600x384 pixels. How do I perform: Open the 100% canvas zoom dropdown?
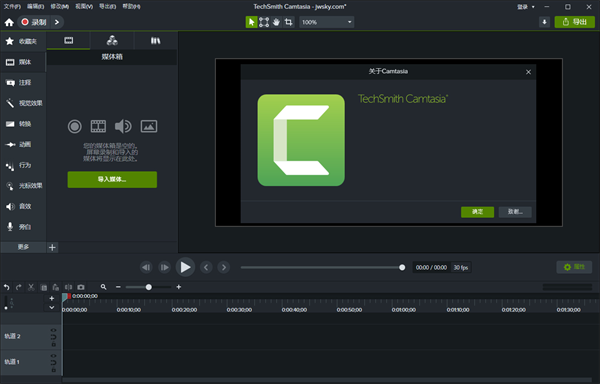point(327,22)
